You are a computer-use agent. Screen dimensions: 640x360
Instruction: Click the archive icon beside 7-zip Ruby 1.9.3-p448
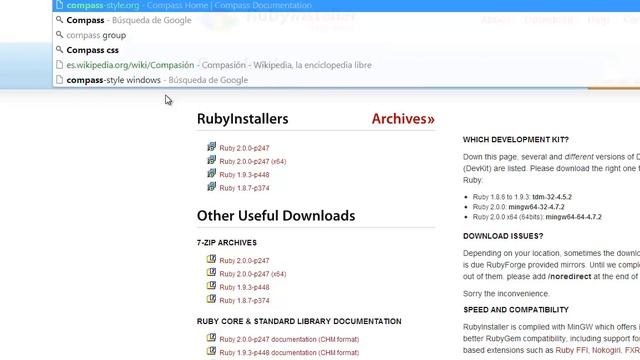(x=211, y=286)
